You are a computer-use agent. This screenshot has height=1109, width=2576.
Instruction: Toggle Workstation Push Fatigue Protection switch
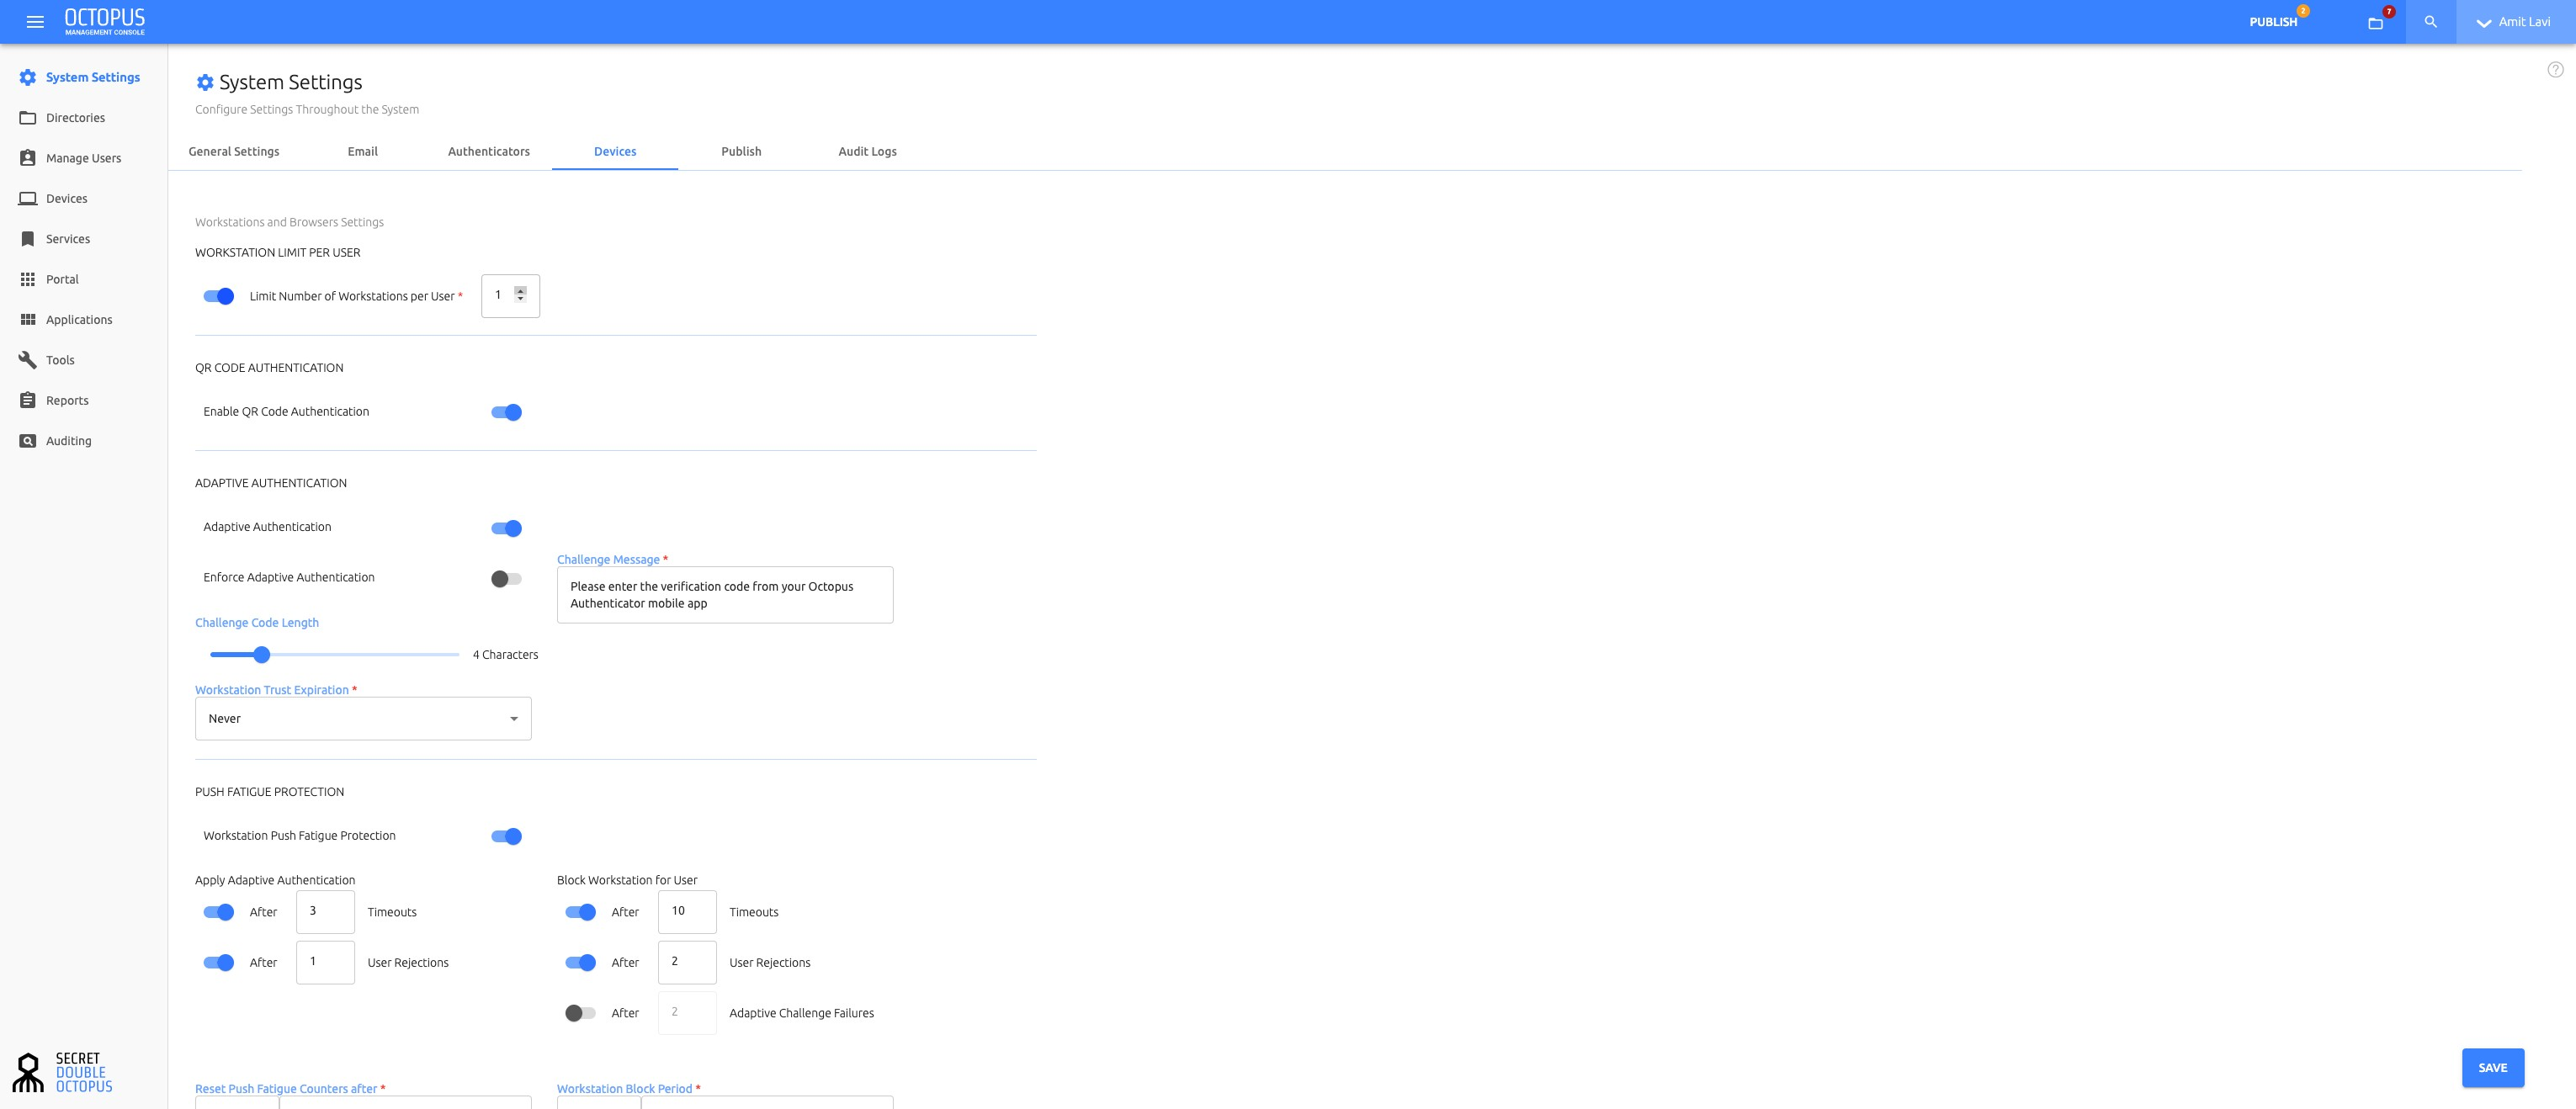coord(506,837)
